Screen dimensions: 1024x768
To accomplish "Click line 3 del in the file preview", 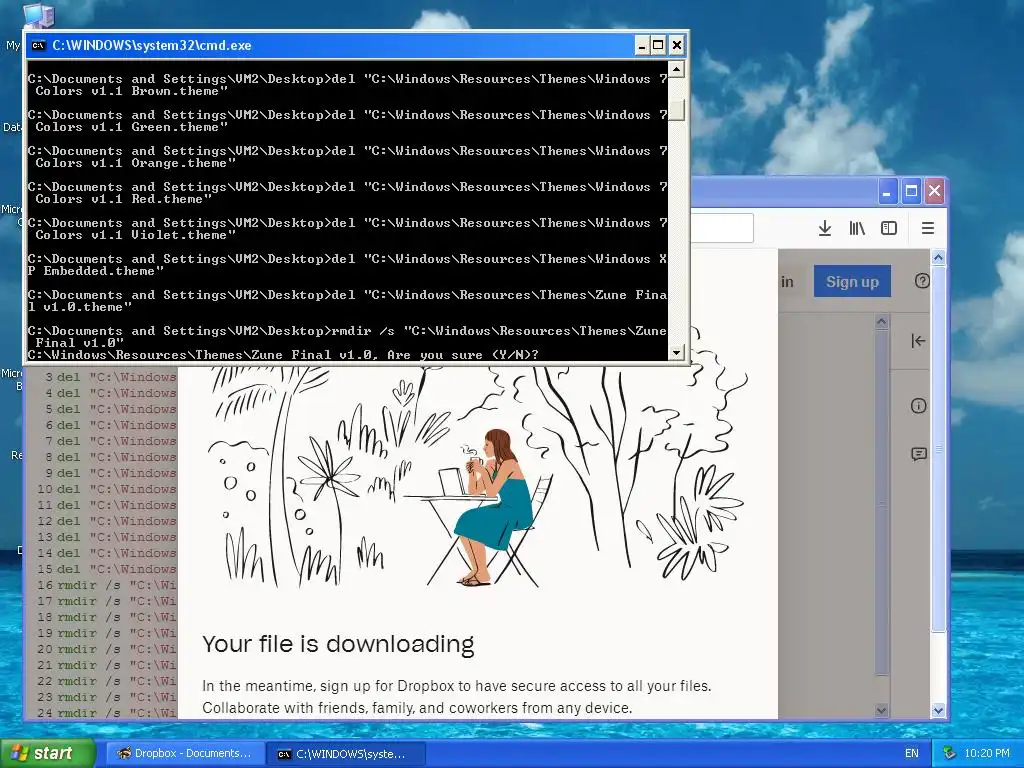I will click(x=110, y=377).
